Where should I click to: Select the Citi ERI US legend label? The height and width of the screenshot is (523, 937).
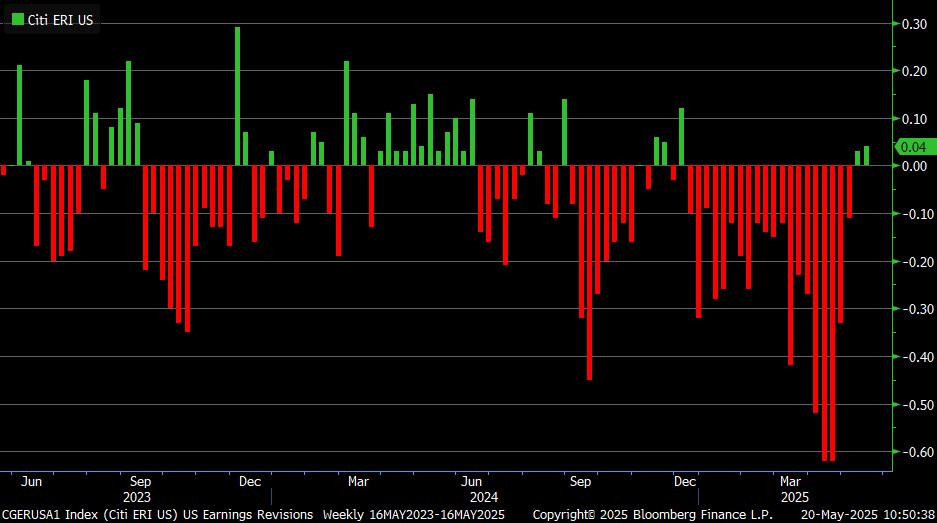point(60,20)
